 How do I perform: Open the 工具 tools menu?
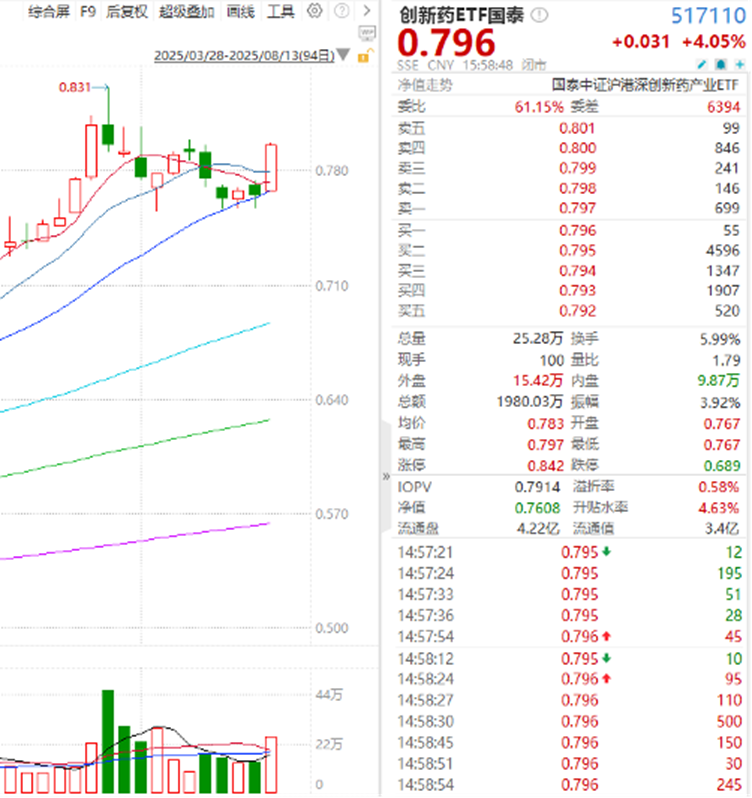tap(281, 12)
